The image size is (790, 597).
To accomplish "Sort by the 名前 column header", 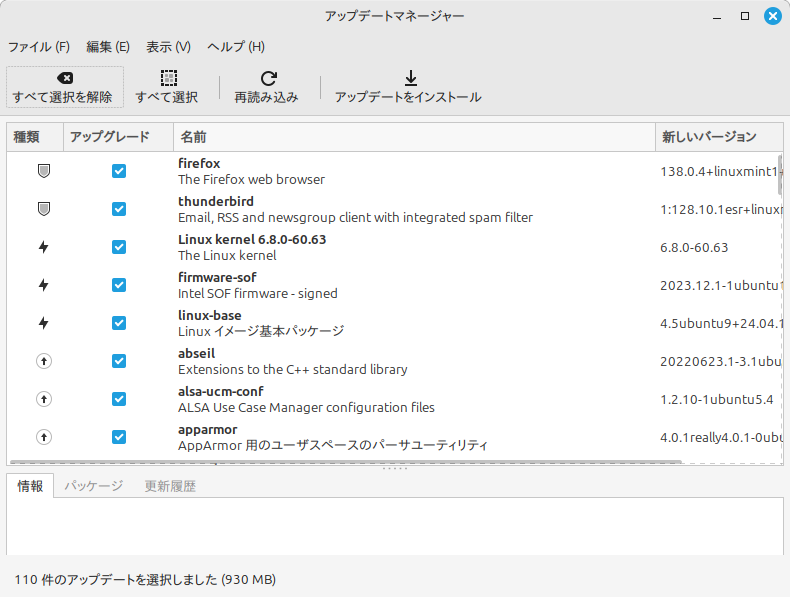I will point(414,137).
